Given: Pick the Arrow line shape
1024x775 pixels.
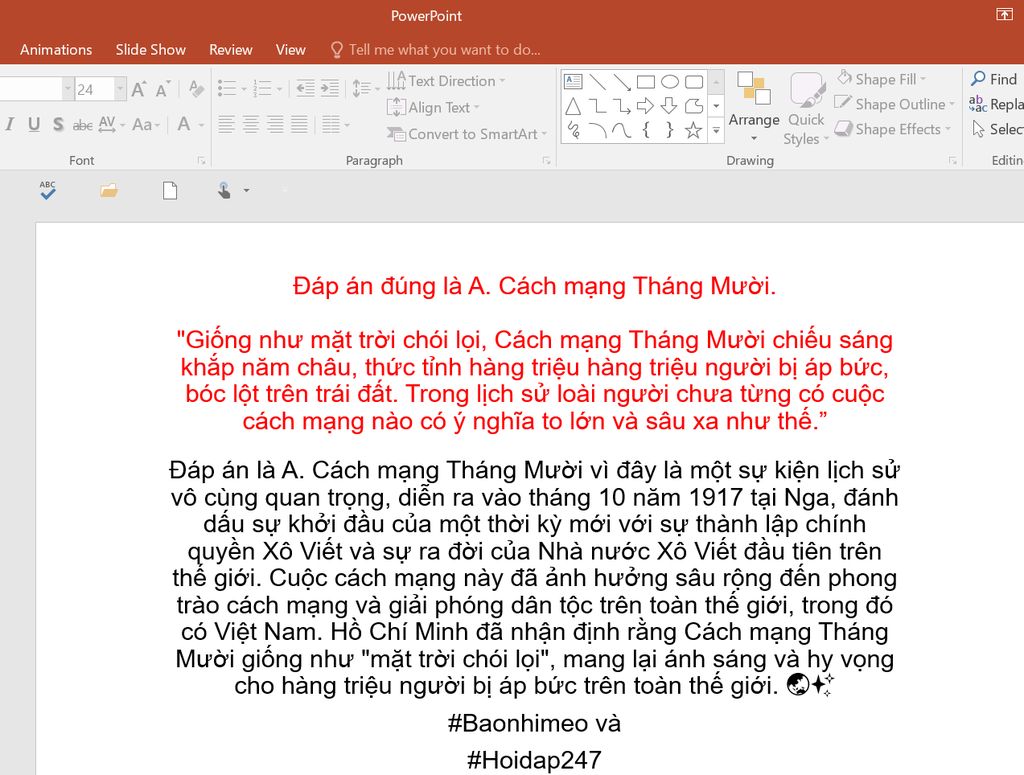Looking at the screenshot, I should coord(622,82).
